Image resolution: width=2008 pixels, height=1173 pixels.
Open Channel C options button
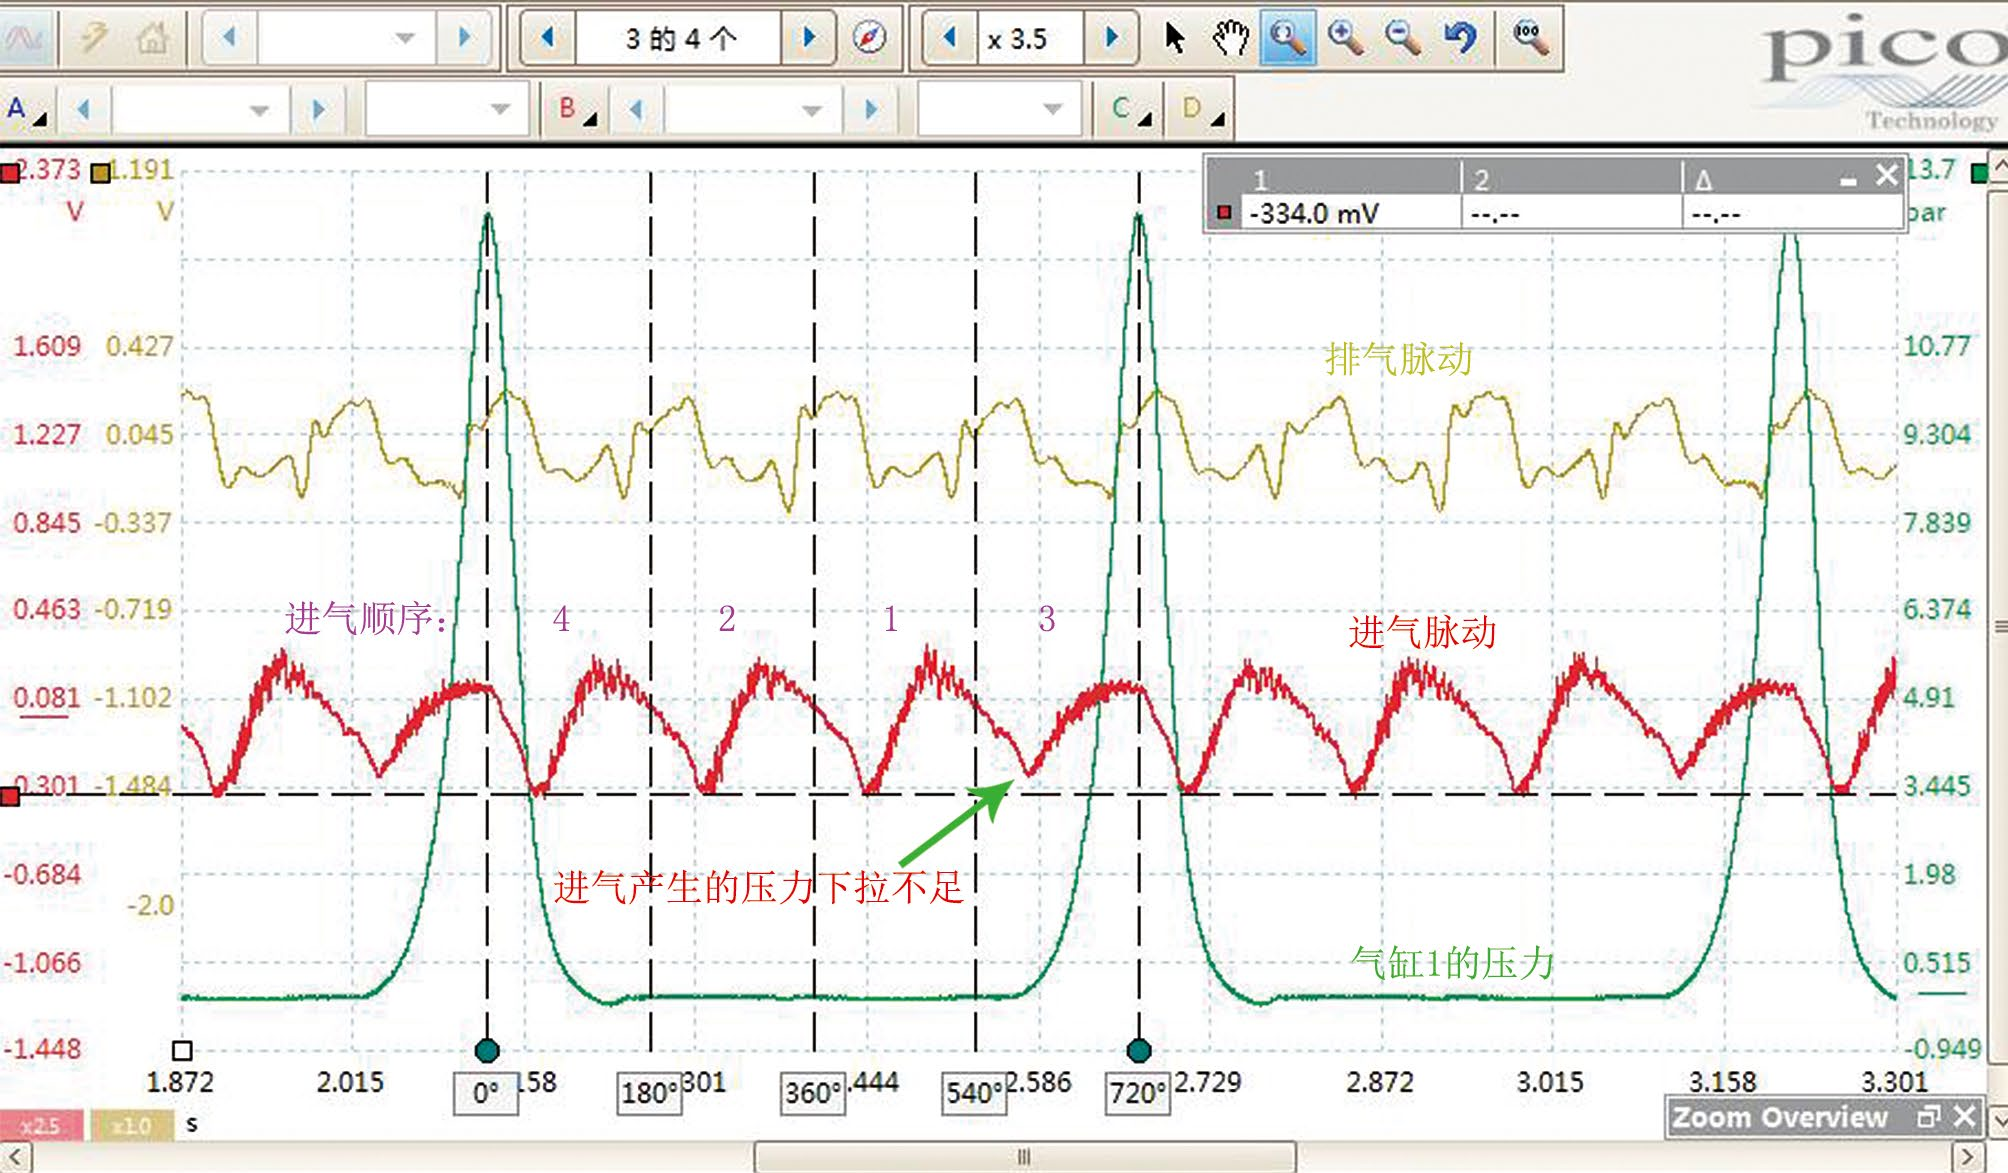1130,109
